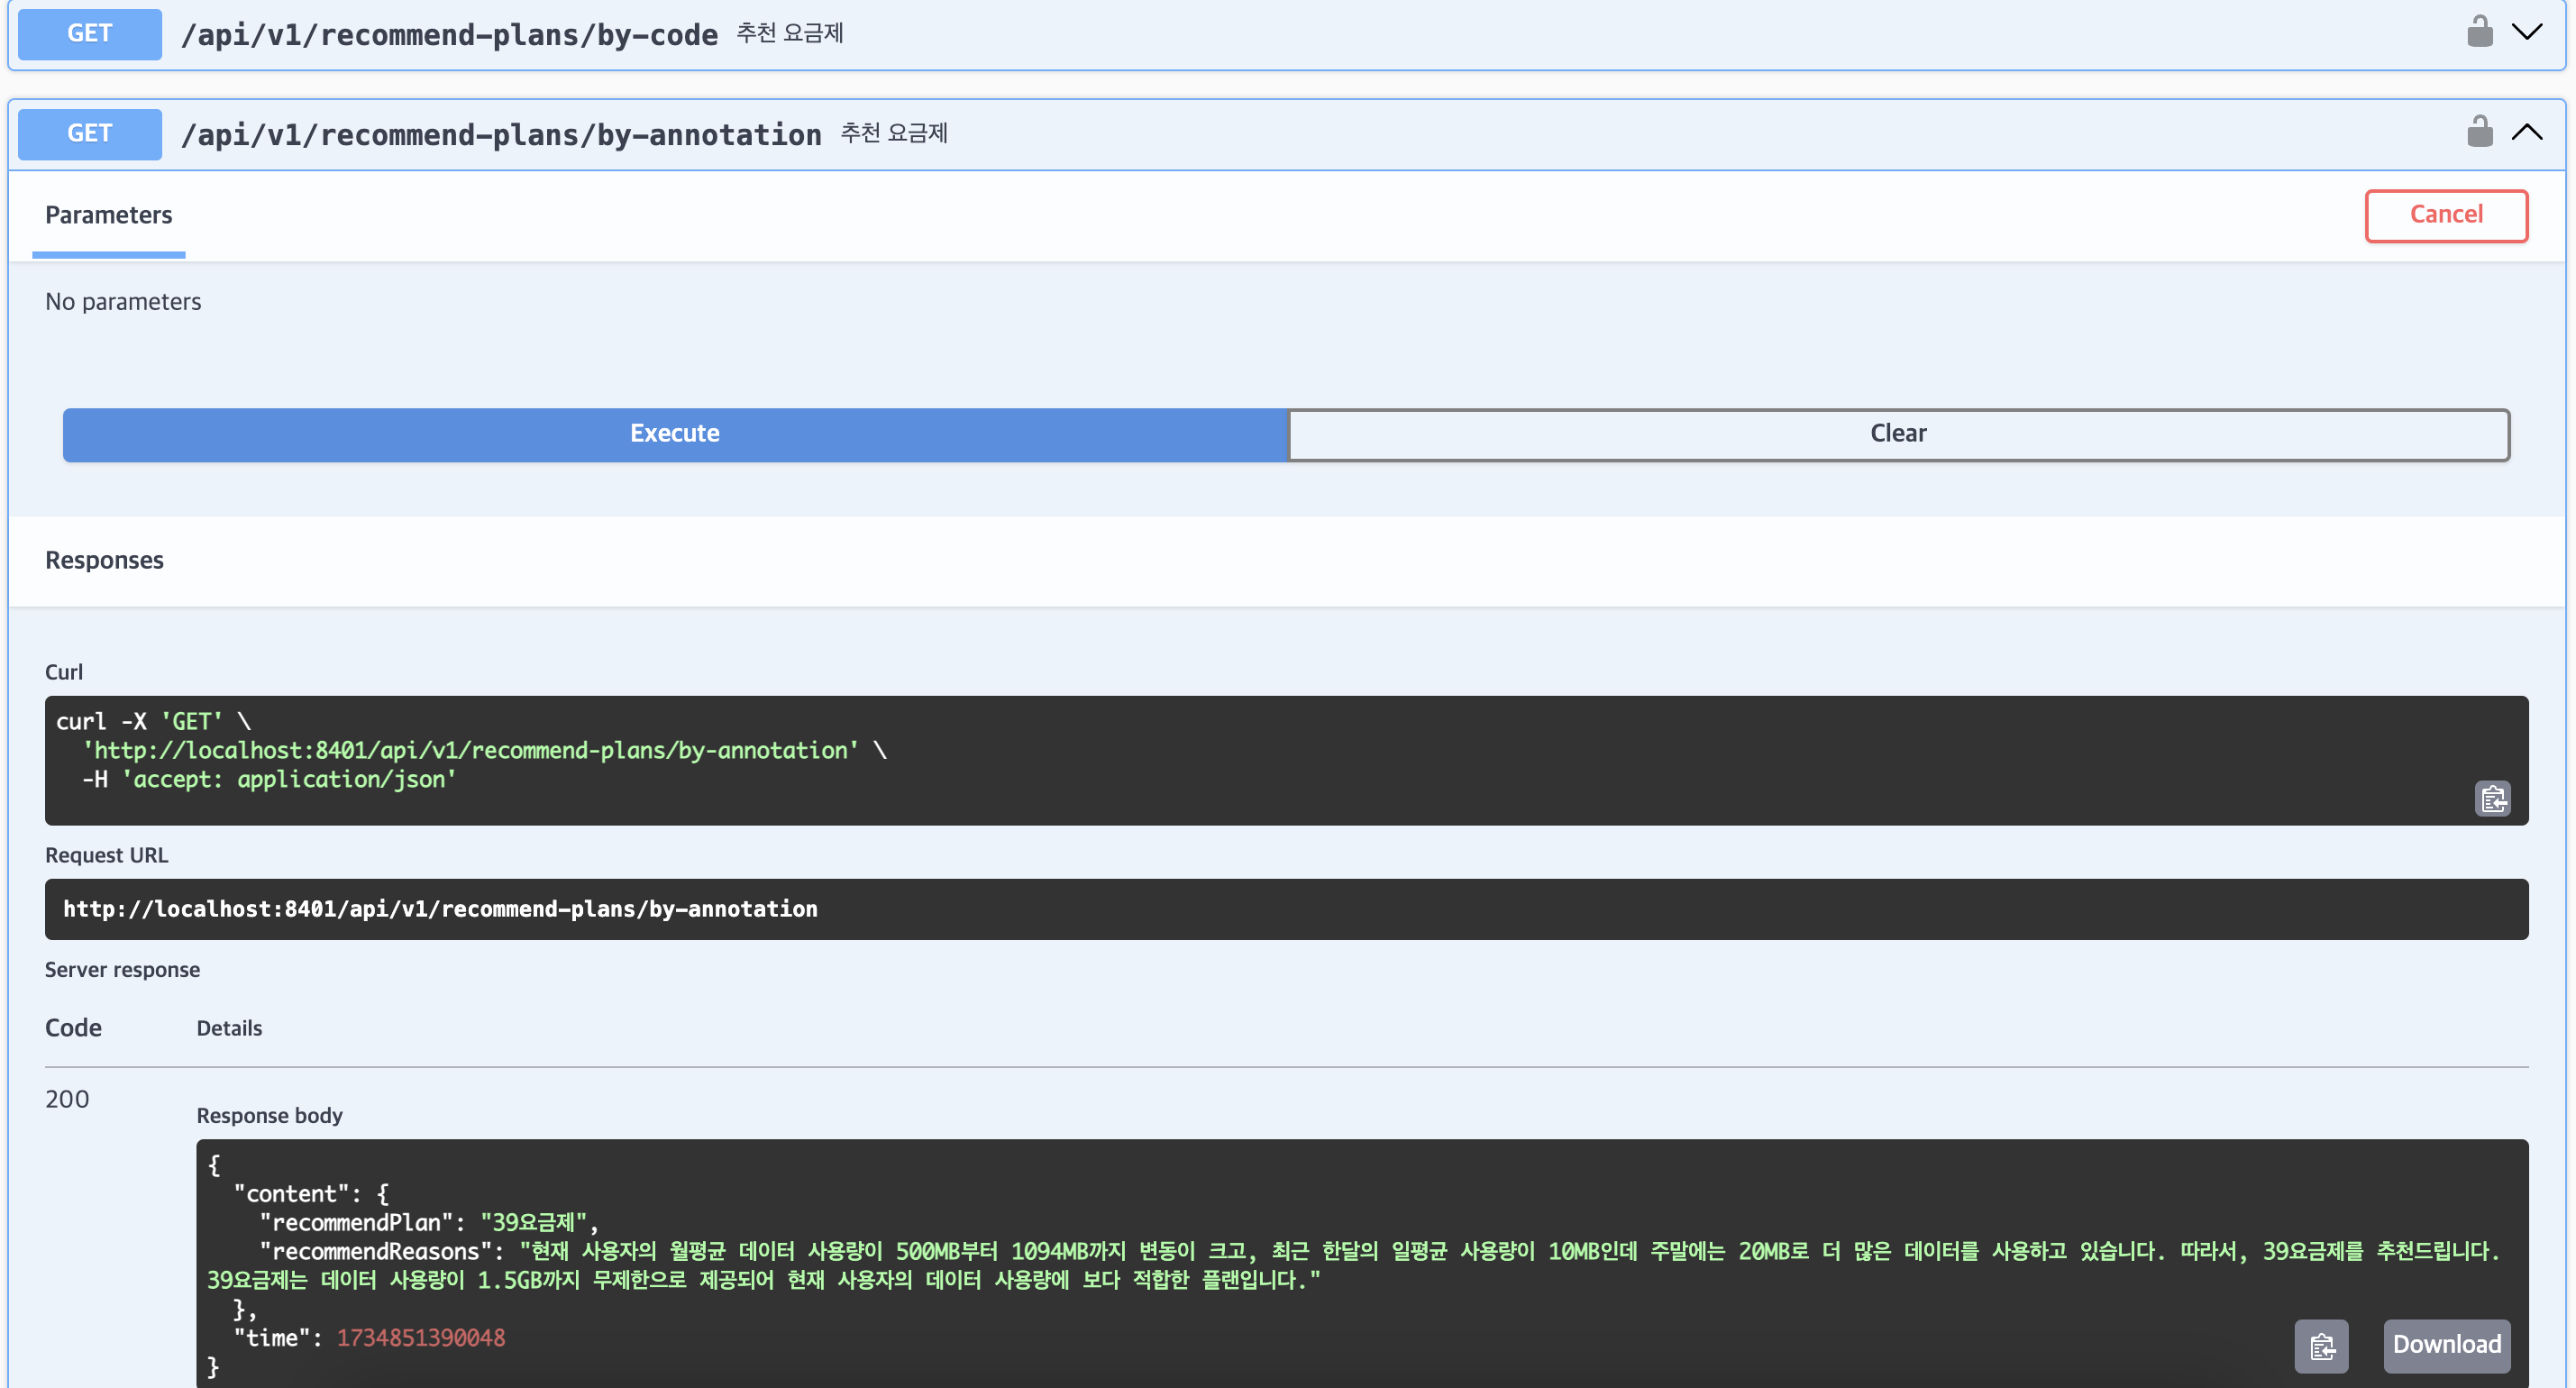Viewport: 2576px width, 1388px height.
Task: Click the /api/v1/recommend-plans/by-code path
Action: click(449, 35)
